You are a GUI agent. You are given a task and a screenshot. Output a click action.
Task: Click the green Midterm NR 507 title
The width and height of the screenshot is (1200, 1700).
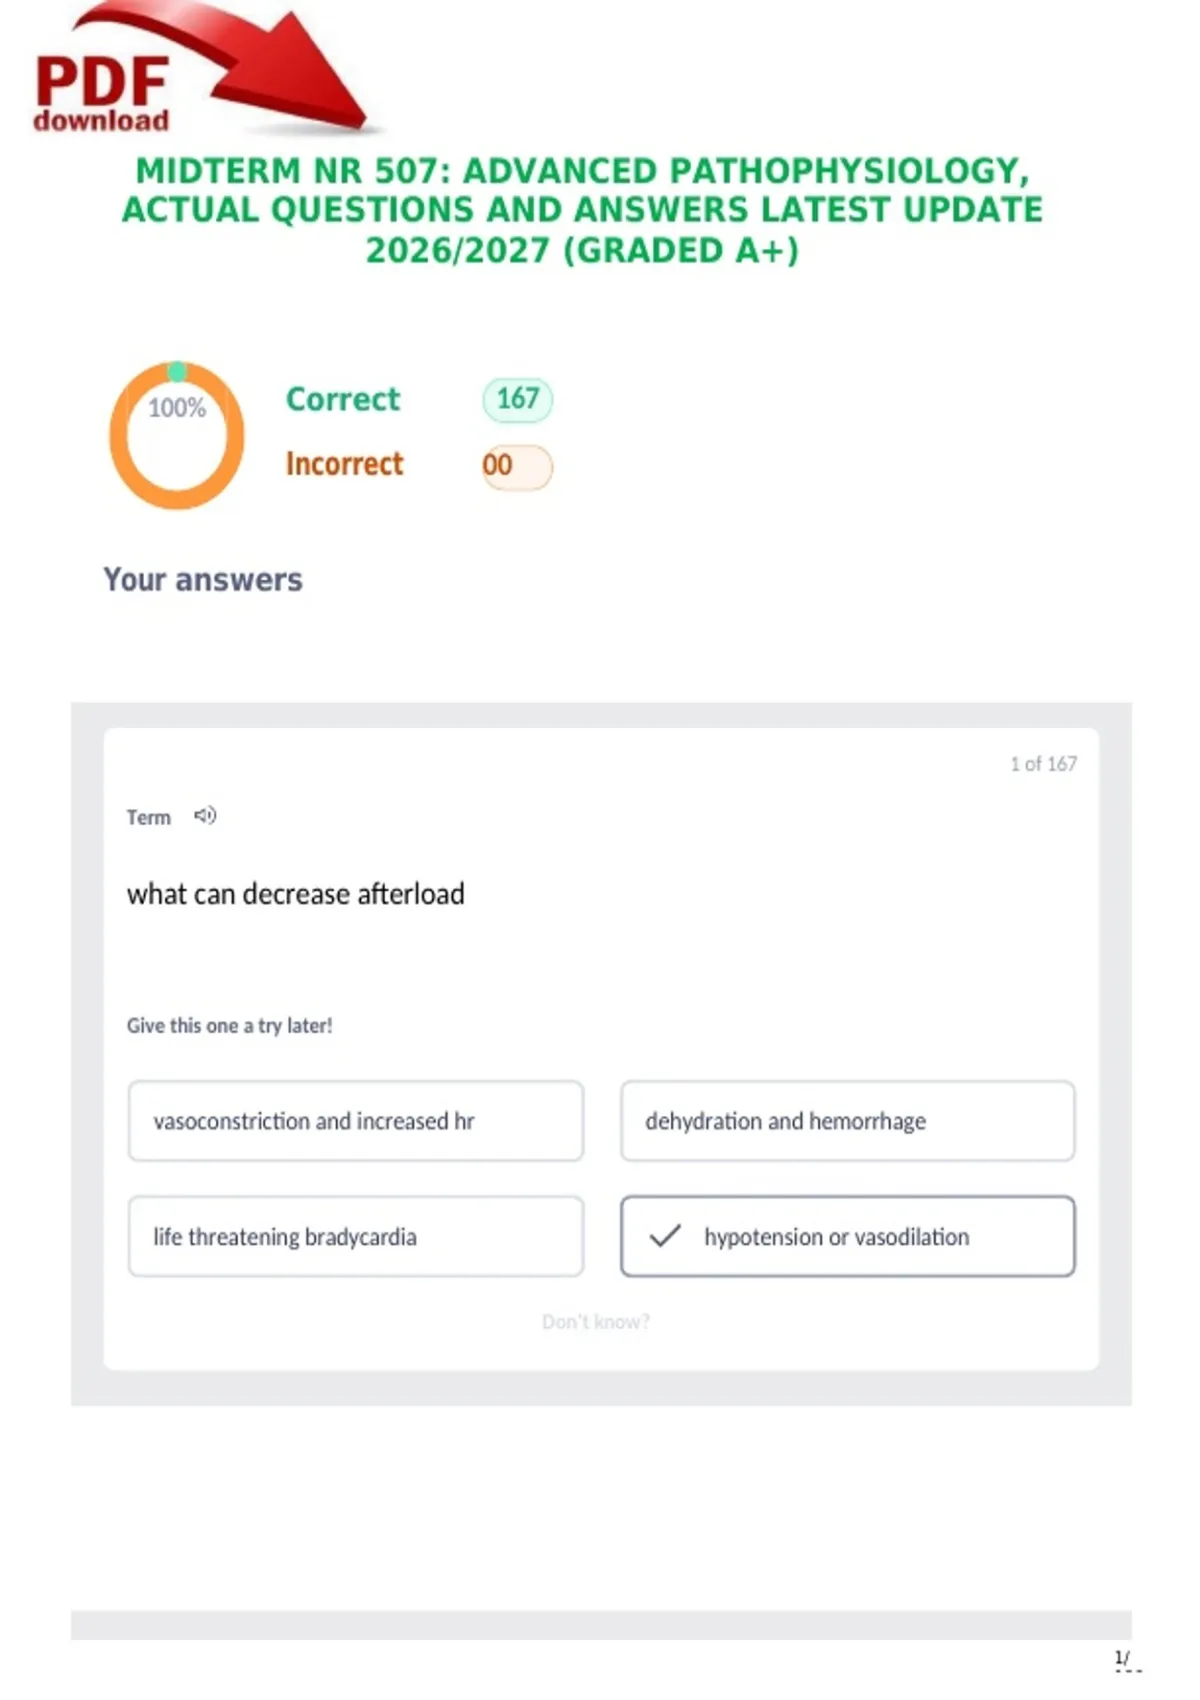pos(582,210)
